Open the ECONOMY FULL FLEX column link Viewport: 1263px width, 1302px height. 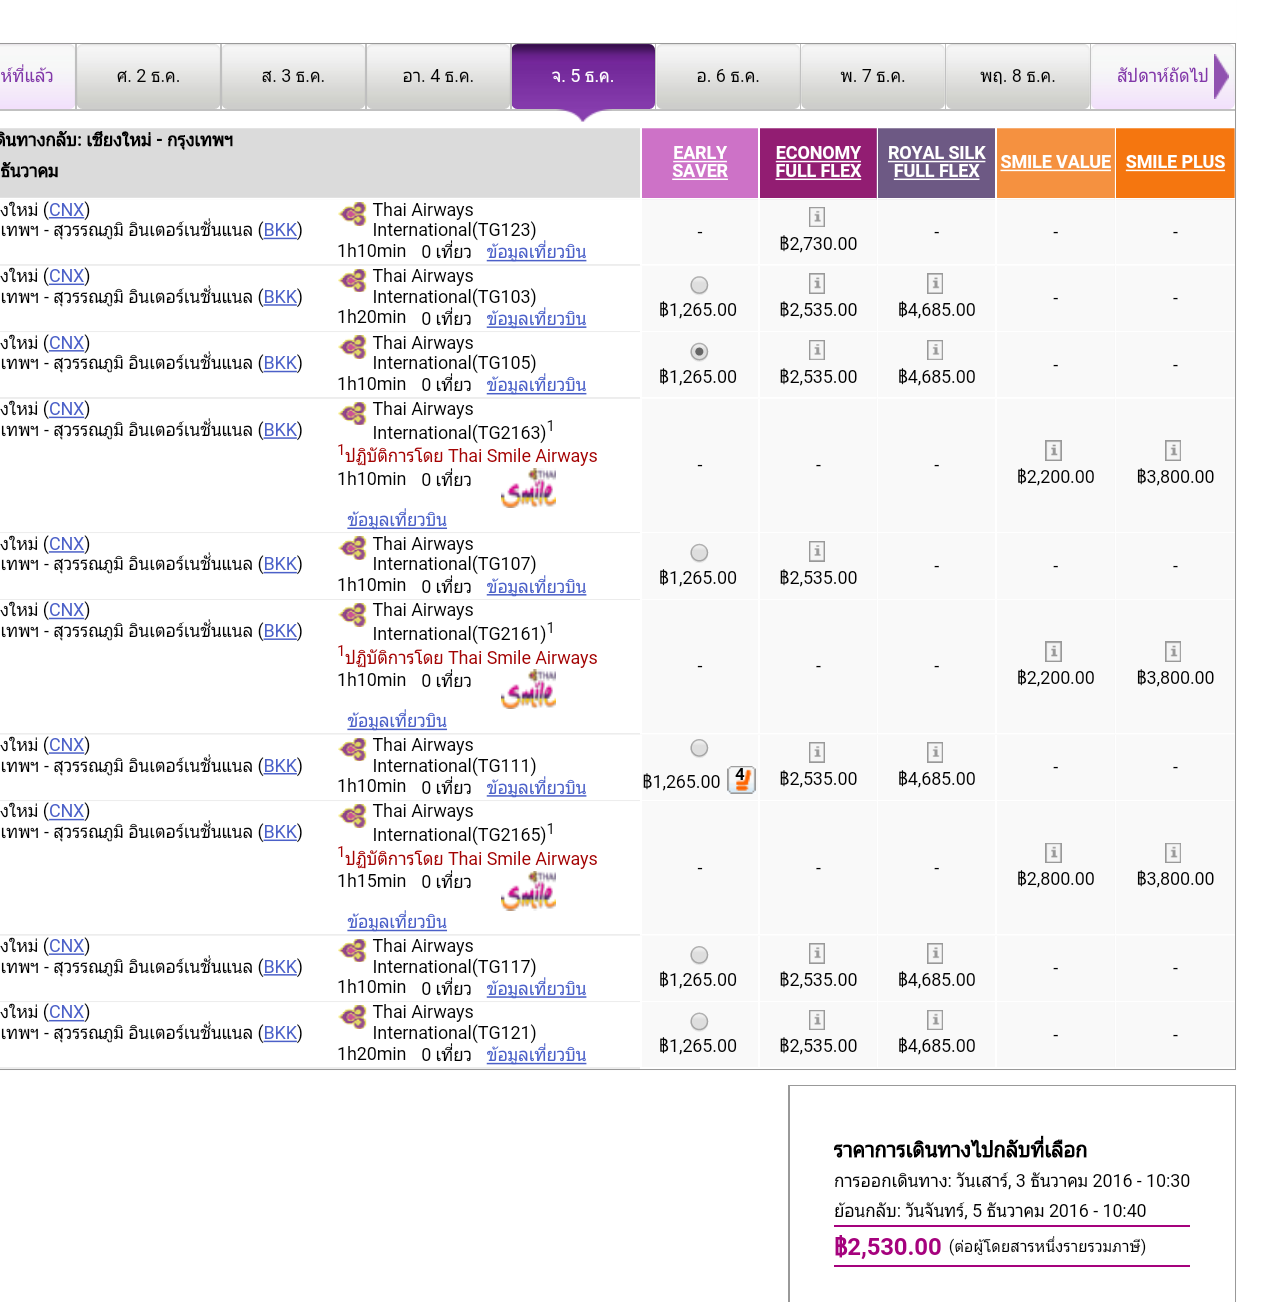(818, 162)
